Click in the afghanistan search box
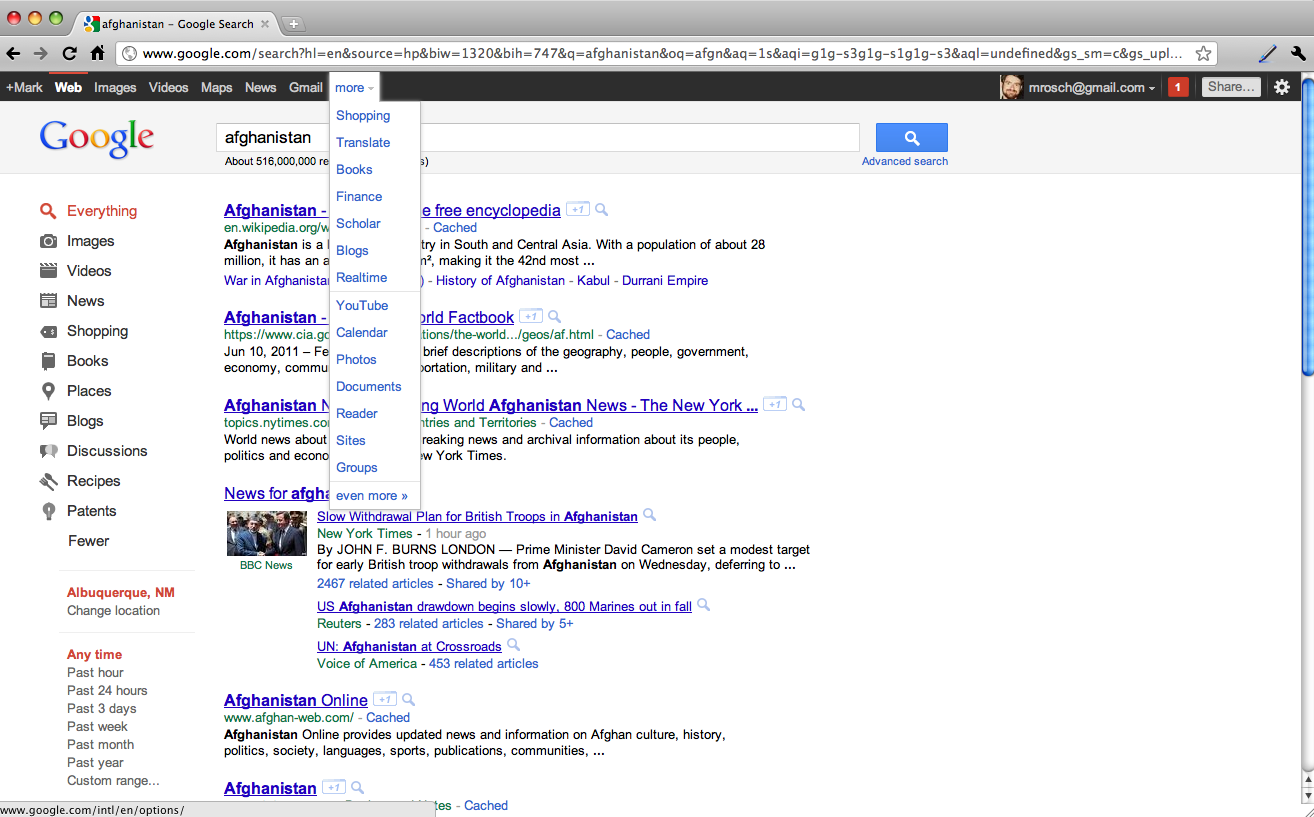The image size is (1314, 817). click(538, 138)
